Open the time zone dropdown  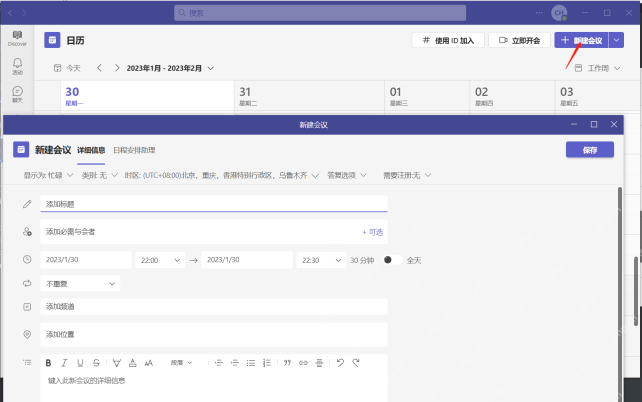(222, 175)
